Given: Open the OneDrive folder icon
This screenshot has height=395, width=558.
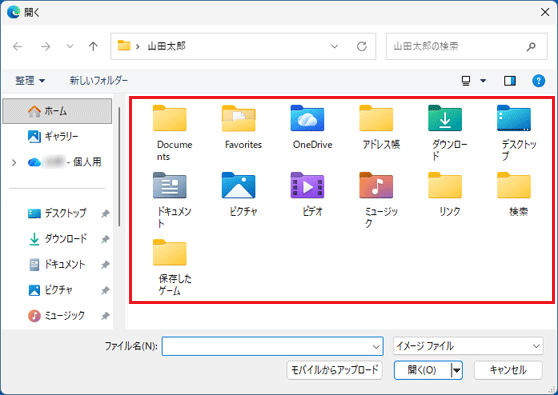Looking at the screenshot, I should point(307,118).
